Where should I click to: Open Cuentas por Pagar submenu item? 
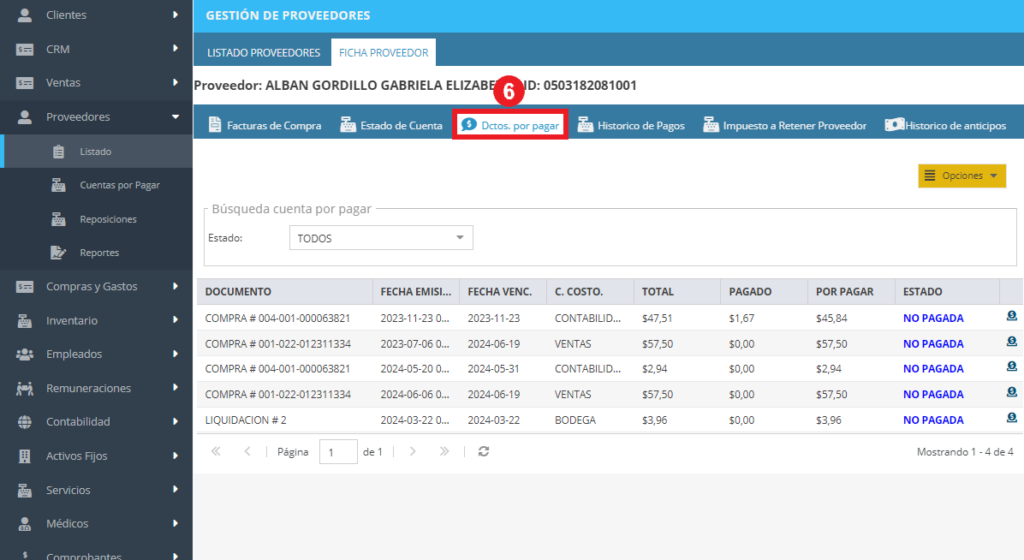(x=120, y=185)
